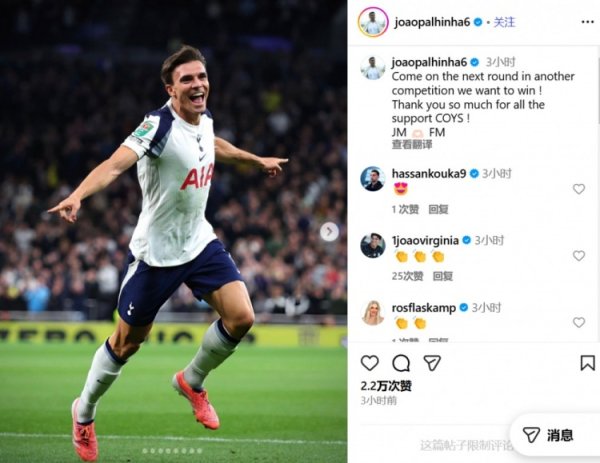Screen dimensions: 600x463
Task: Like rosflaskamp's comment heart
Action: [579, 322]
